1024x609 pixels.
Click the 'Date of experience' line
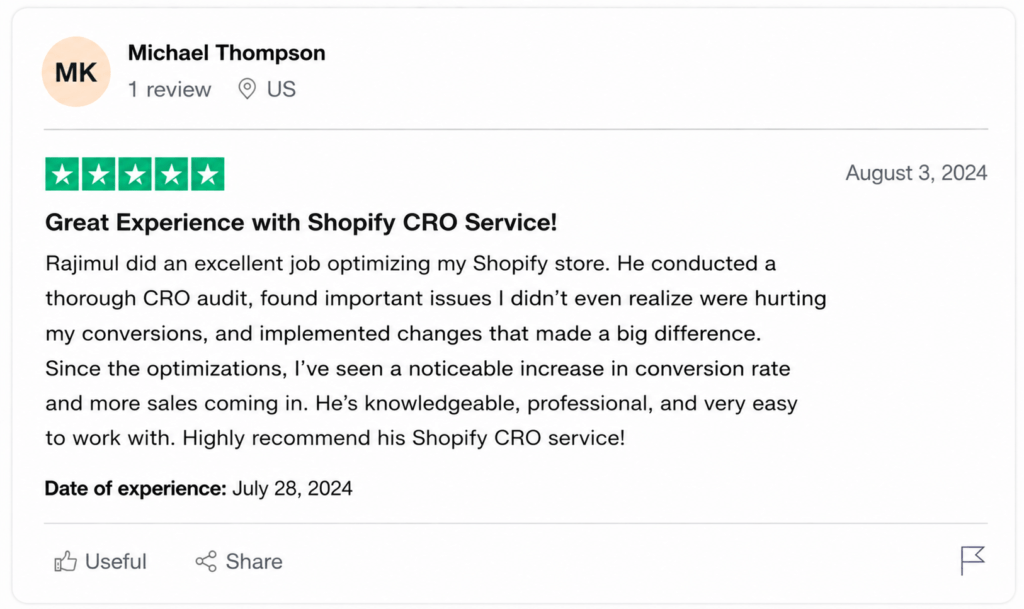point(199,488)
